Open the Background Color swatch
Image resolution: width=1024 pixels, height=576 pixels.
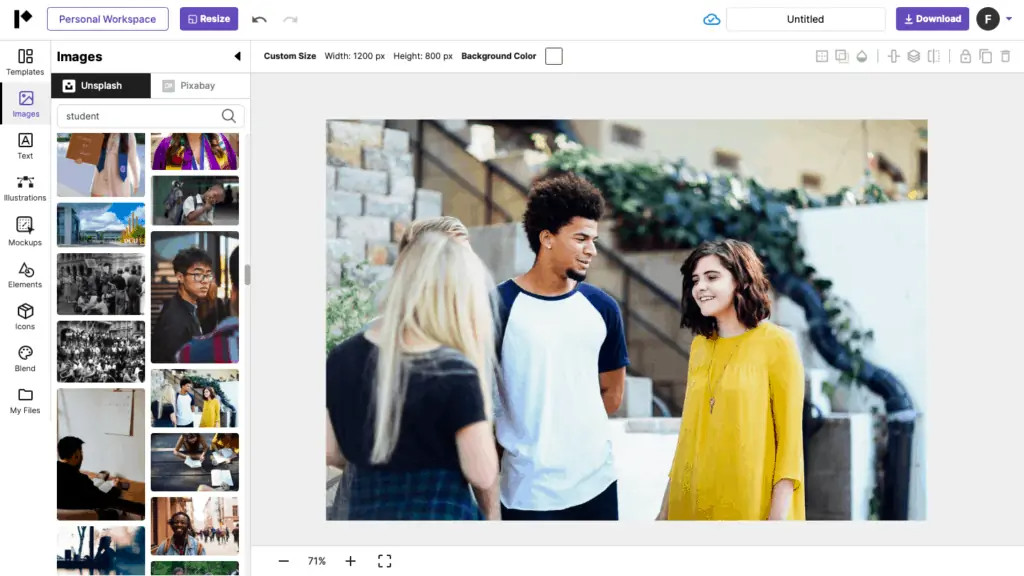tap(554, 56)
